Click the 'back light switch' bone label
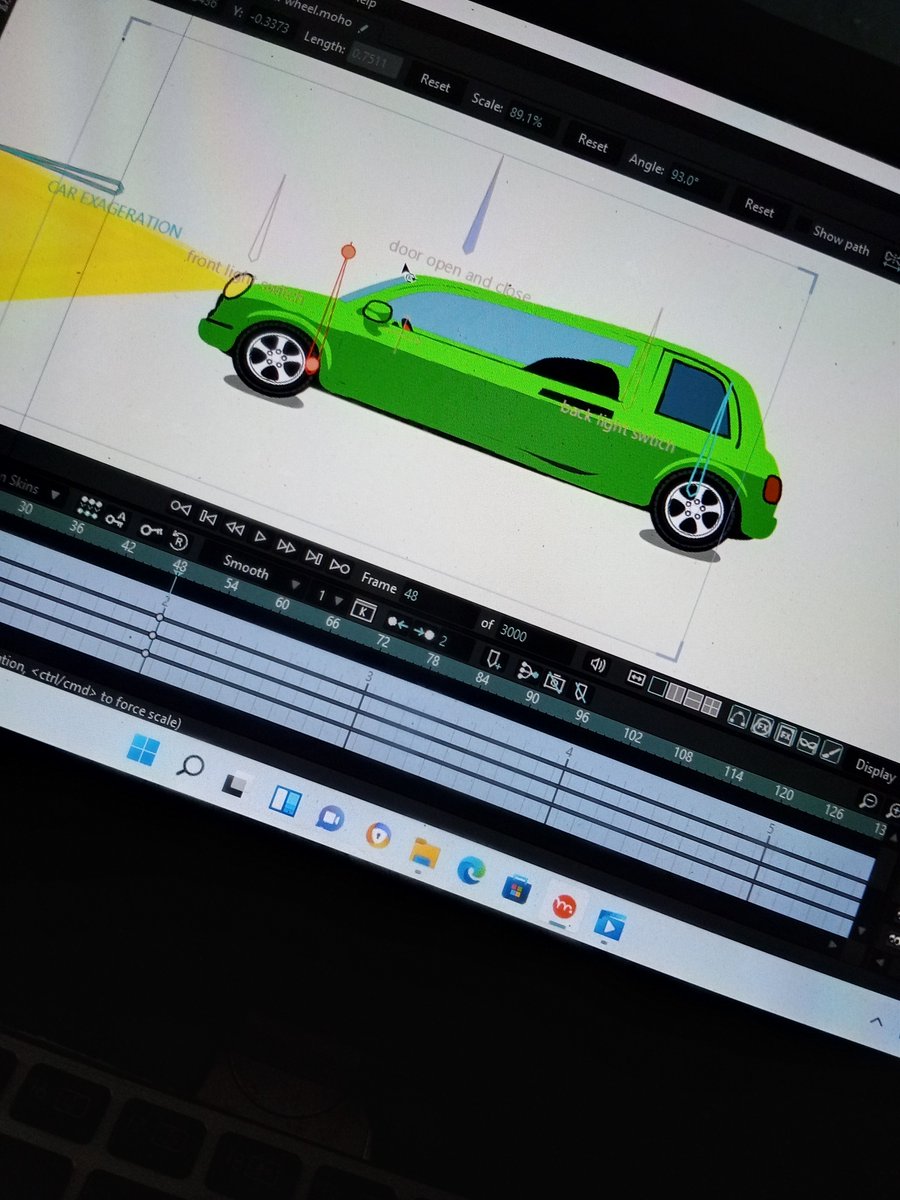Image resolution: width=900 pixels, height=1200 pixels. 618,425
